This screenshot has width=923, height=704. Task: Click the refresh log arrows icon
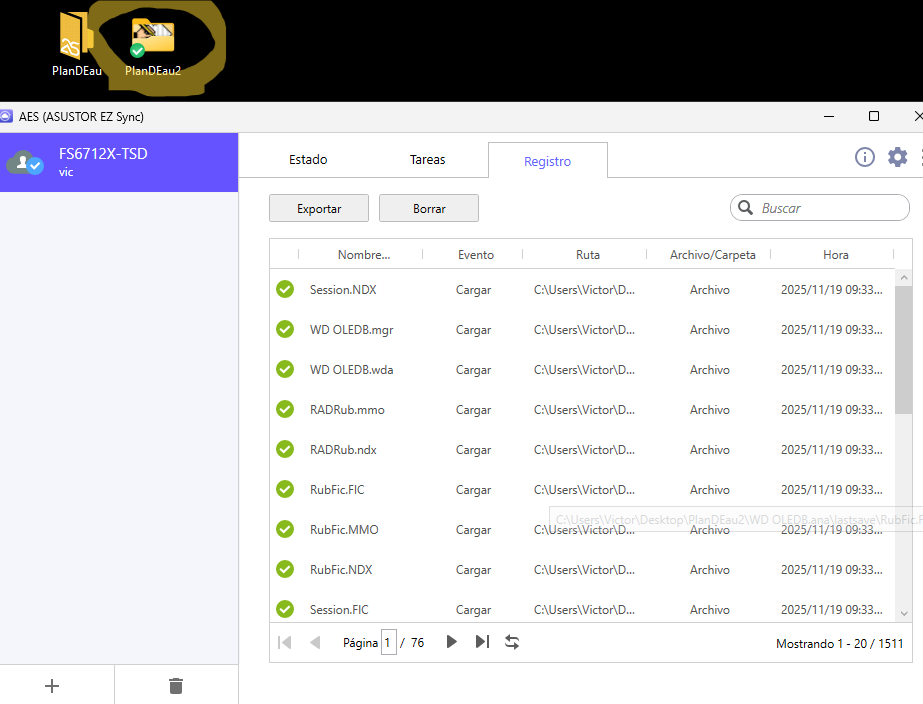click(x=512, y=642)
